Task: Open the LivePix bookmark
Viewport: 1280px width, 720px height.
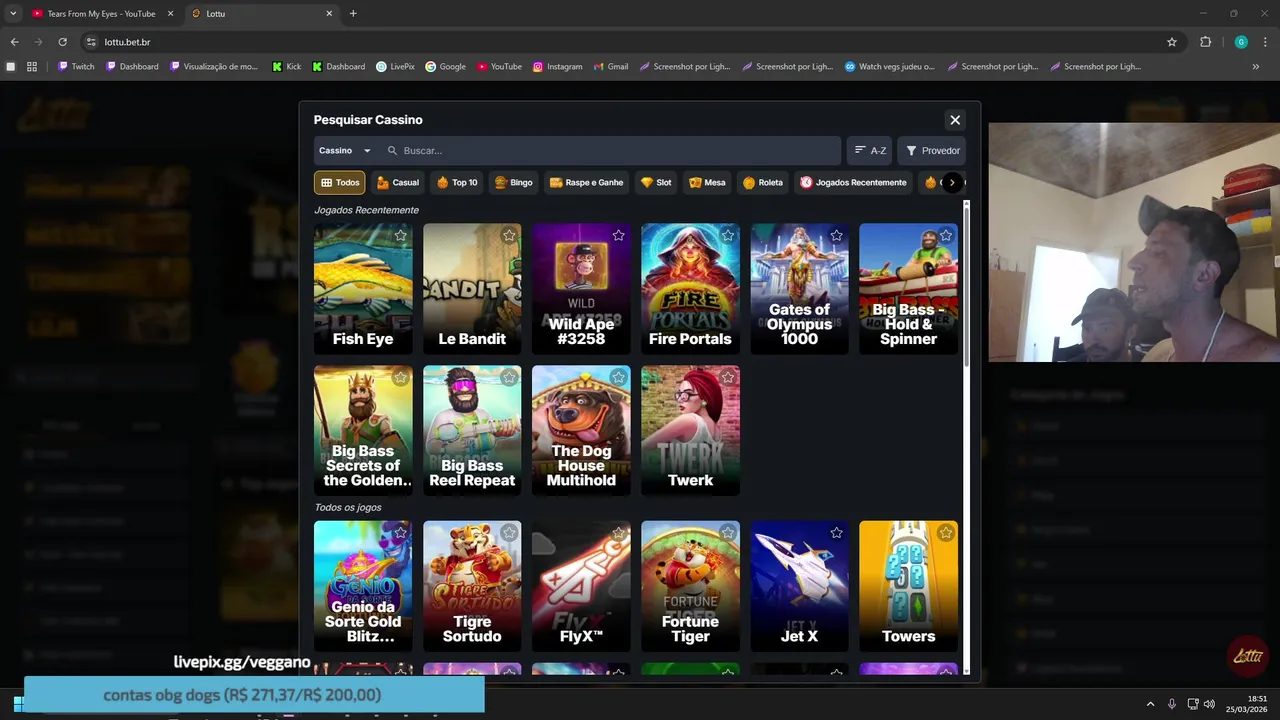Action: (x=395, y=67)
